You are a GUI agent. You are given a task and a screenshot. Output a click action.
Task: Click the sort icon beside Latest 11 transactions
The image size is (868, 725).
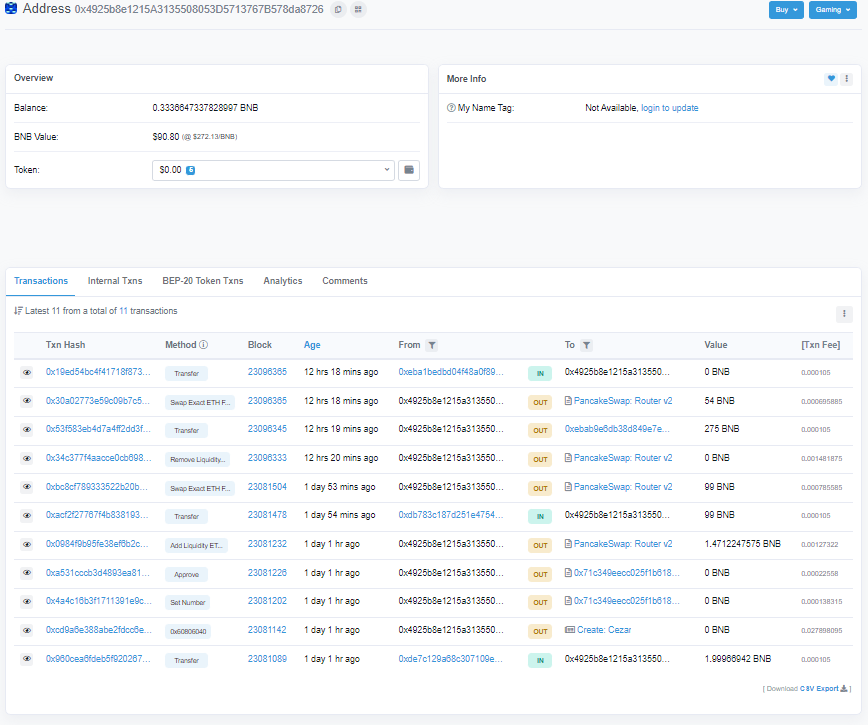tap(18, 311)
